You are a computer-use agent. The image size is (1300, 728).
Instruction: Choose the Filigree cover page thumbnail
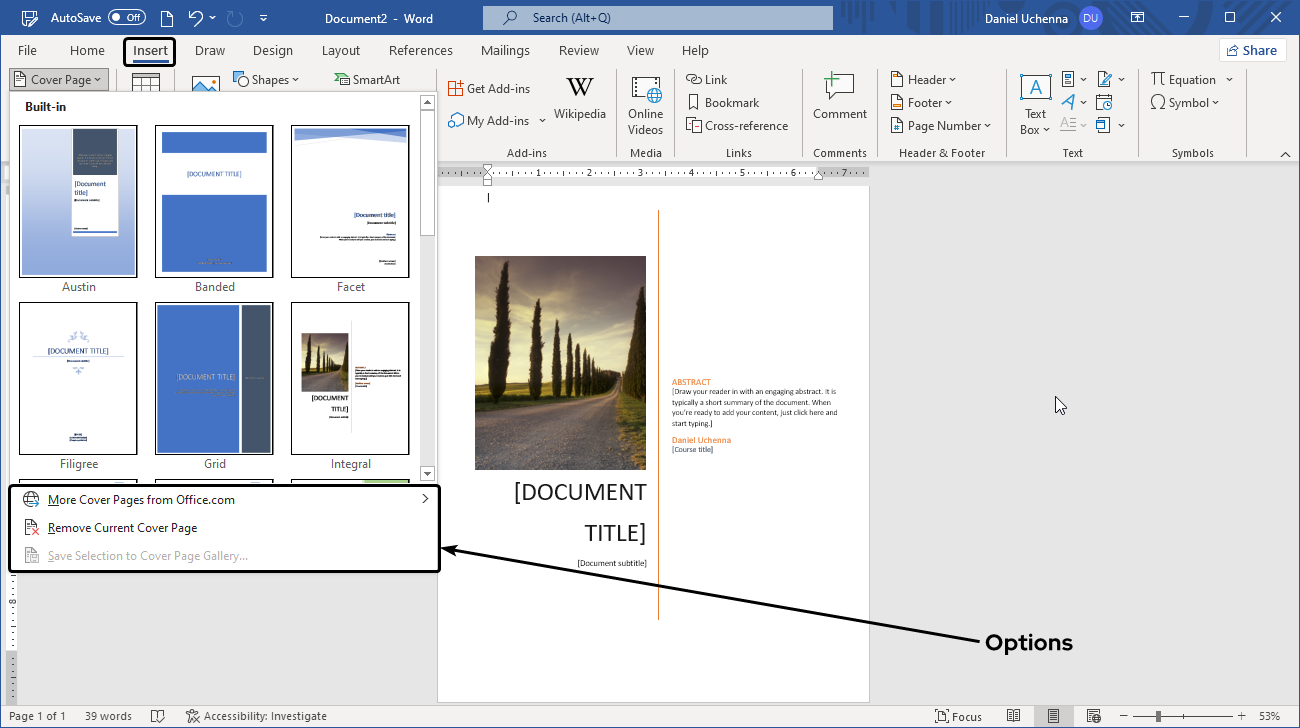coord(79,378)
